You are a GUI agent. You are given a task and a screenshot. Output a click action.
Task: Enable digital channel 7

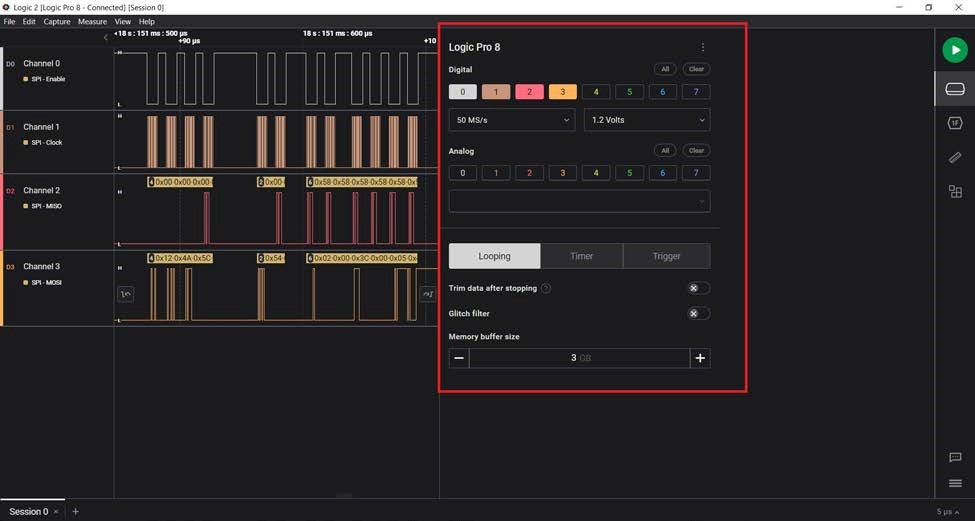coord(696,92)
